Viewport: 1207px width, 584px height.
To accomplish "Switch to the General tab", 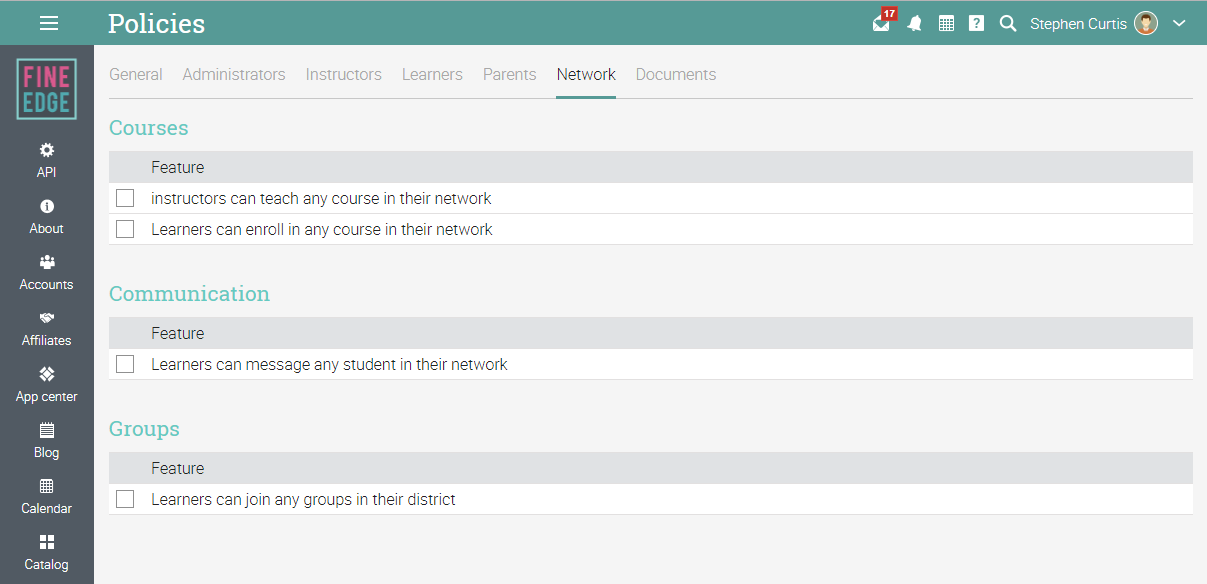I will click(x=136, y=74).
